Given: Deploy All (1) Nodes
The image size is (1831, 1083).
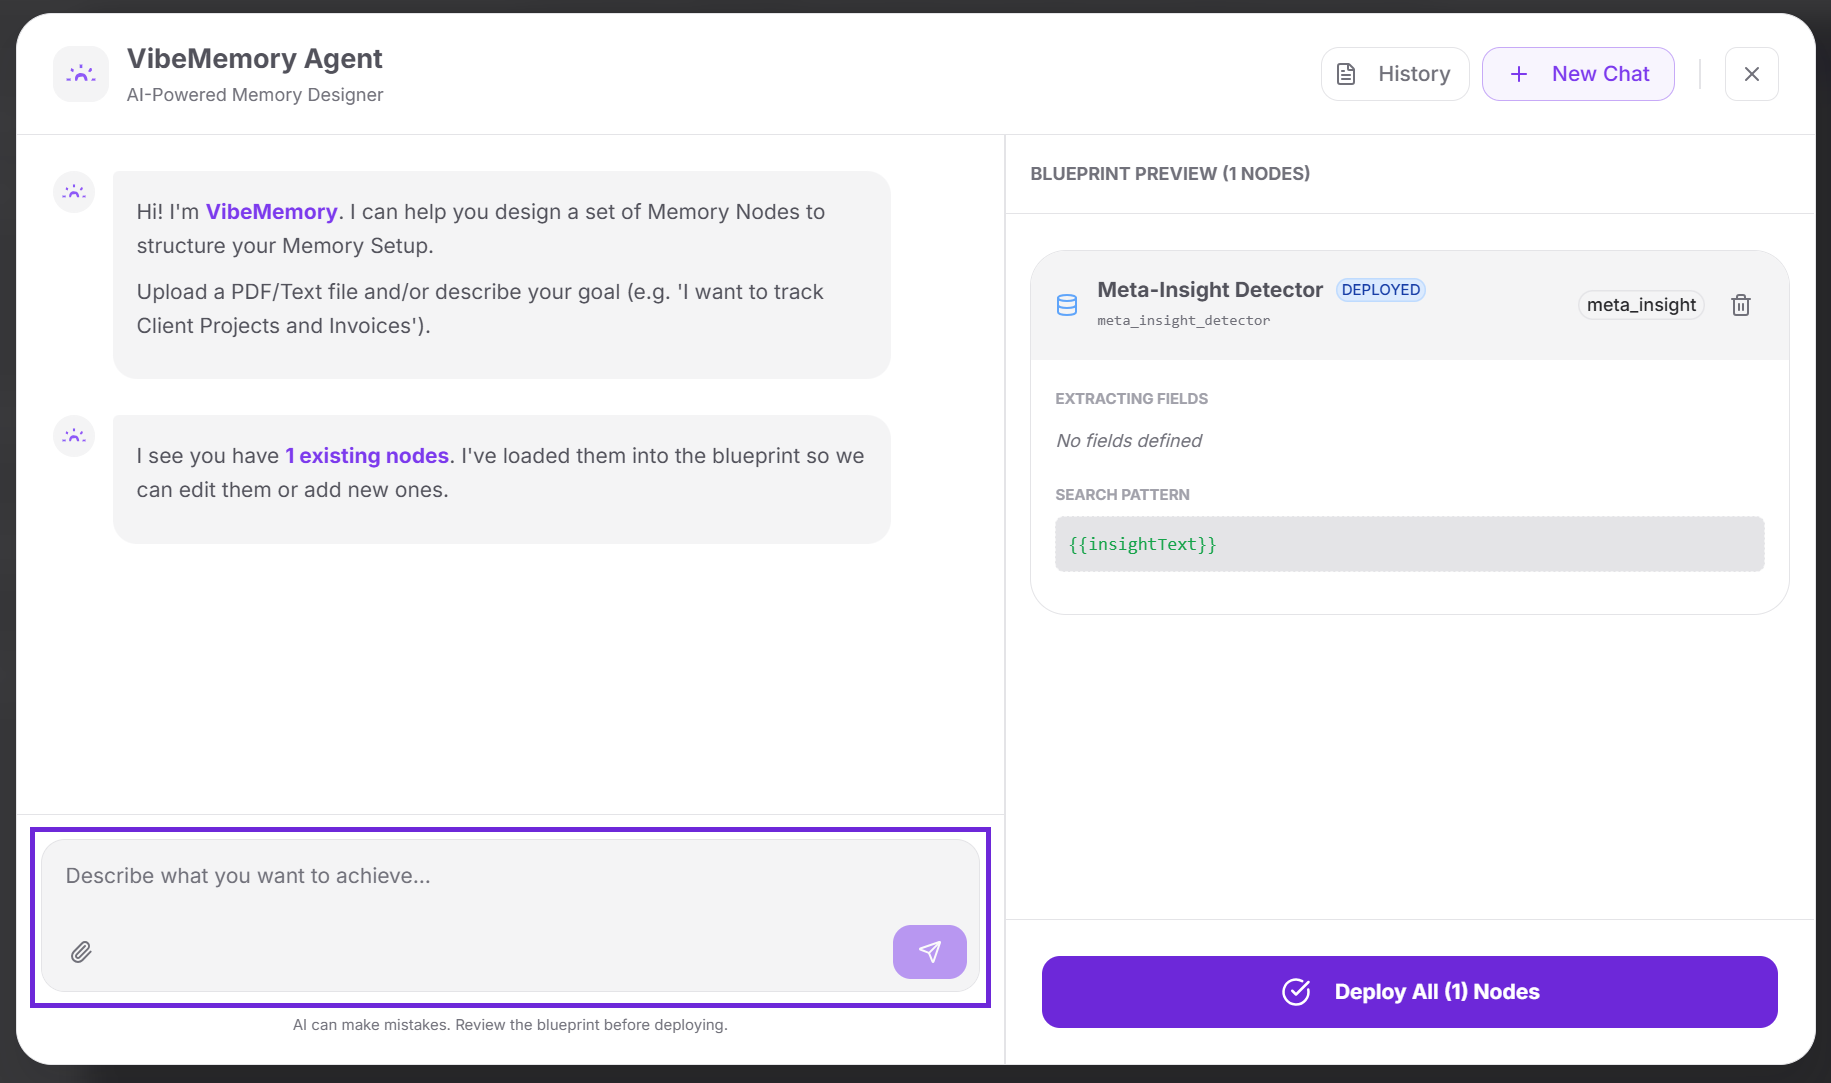Looking at the screenshot, I should [1409, 992].
